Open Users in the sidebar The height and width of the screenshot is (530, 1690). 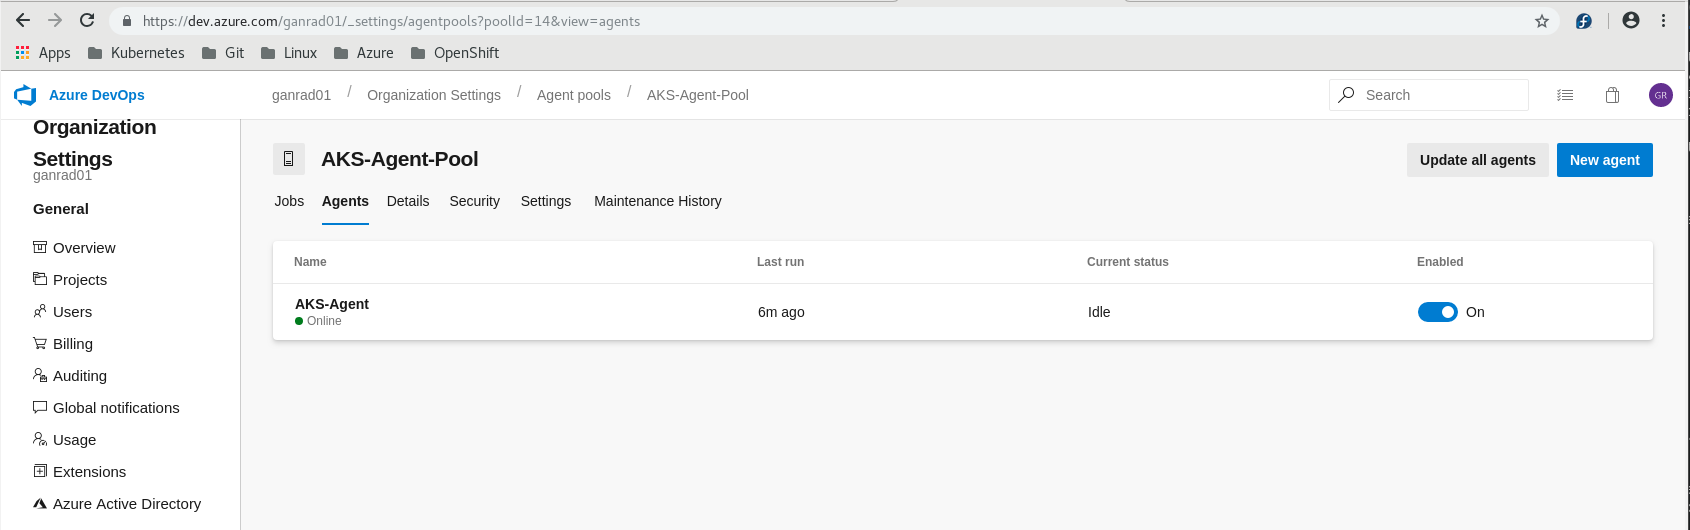tap(62, 312)
